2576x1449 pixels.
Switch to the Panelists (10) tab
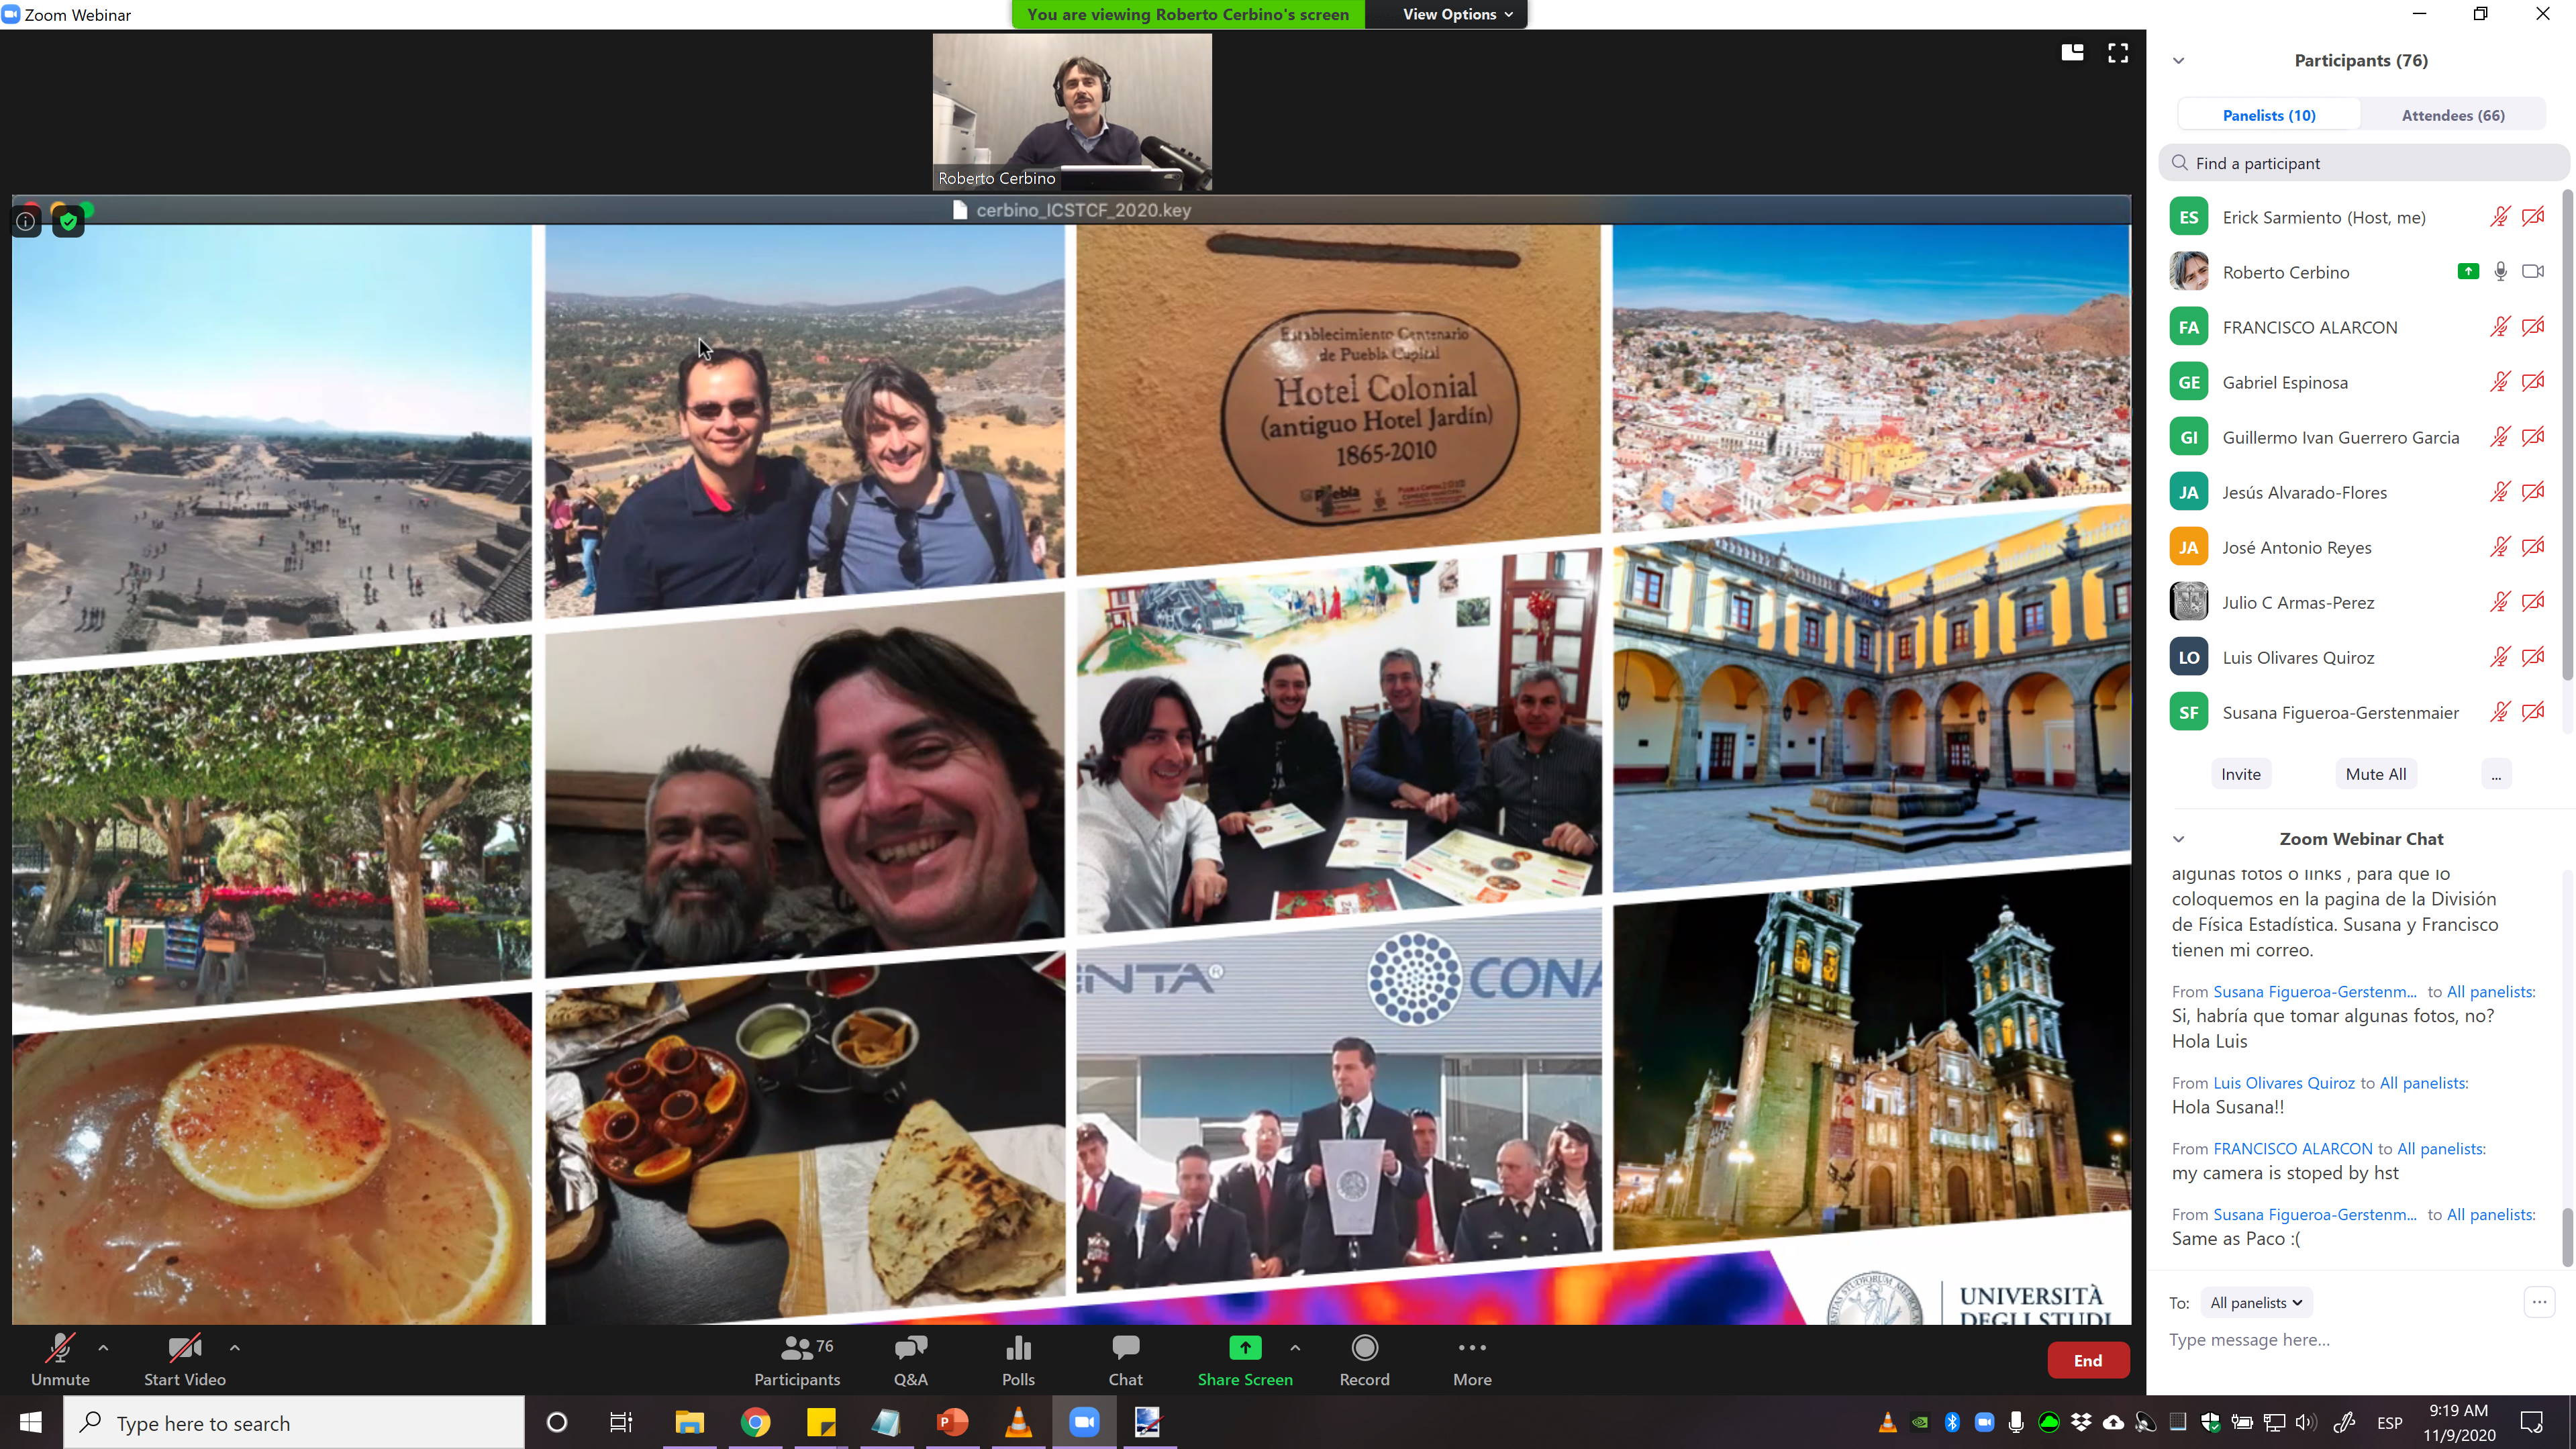click(2269, 115)
